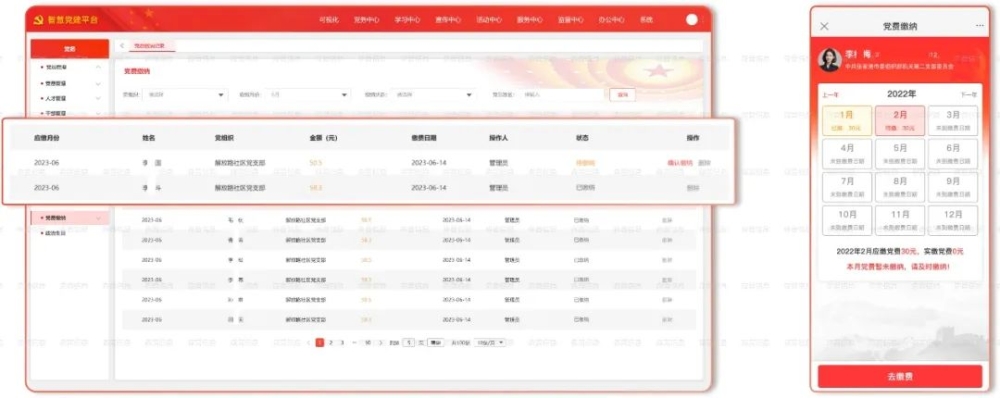Select the 9月 month tile
This screenshot has height=398, width=1000.
953,187
